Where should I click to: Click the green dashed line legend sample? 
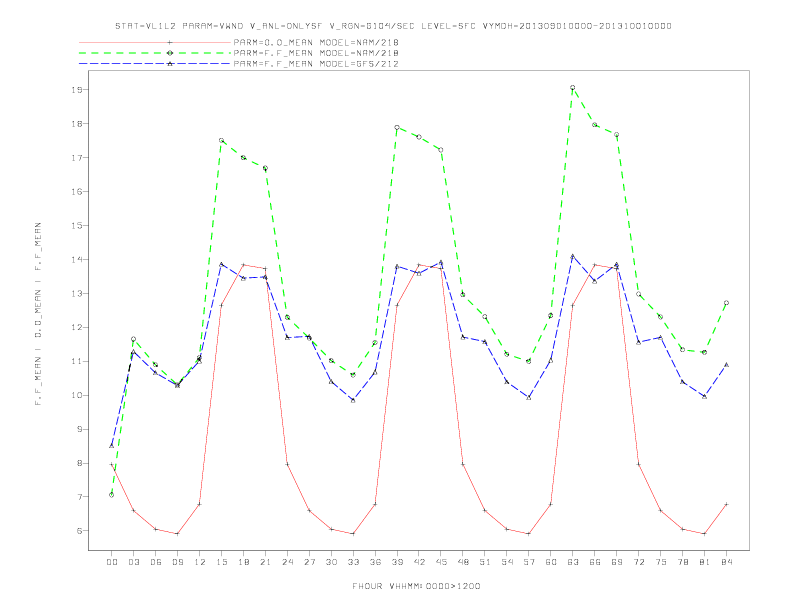point(155,53)
